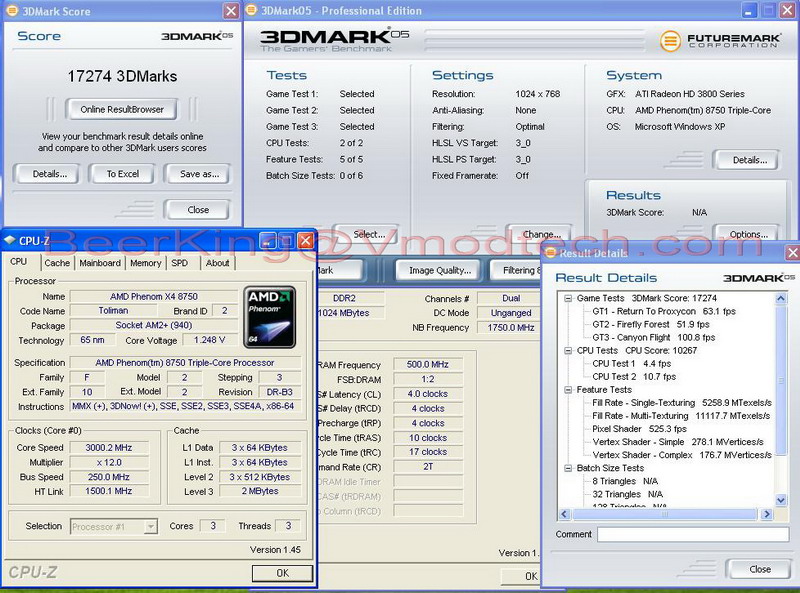The image size is (800, 593).
Task: Close the CPU-Z window with red X
Action: 305,240
